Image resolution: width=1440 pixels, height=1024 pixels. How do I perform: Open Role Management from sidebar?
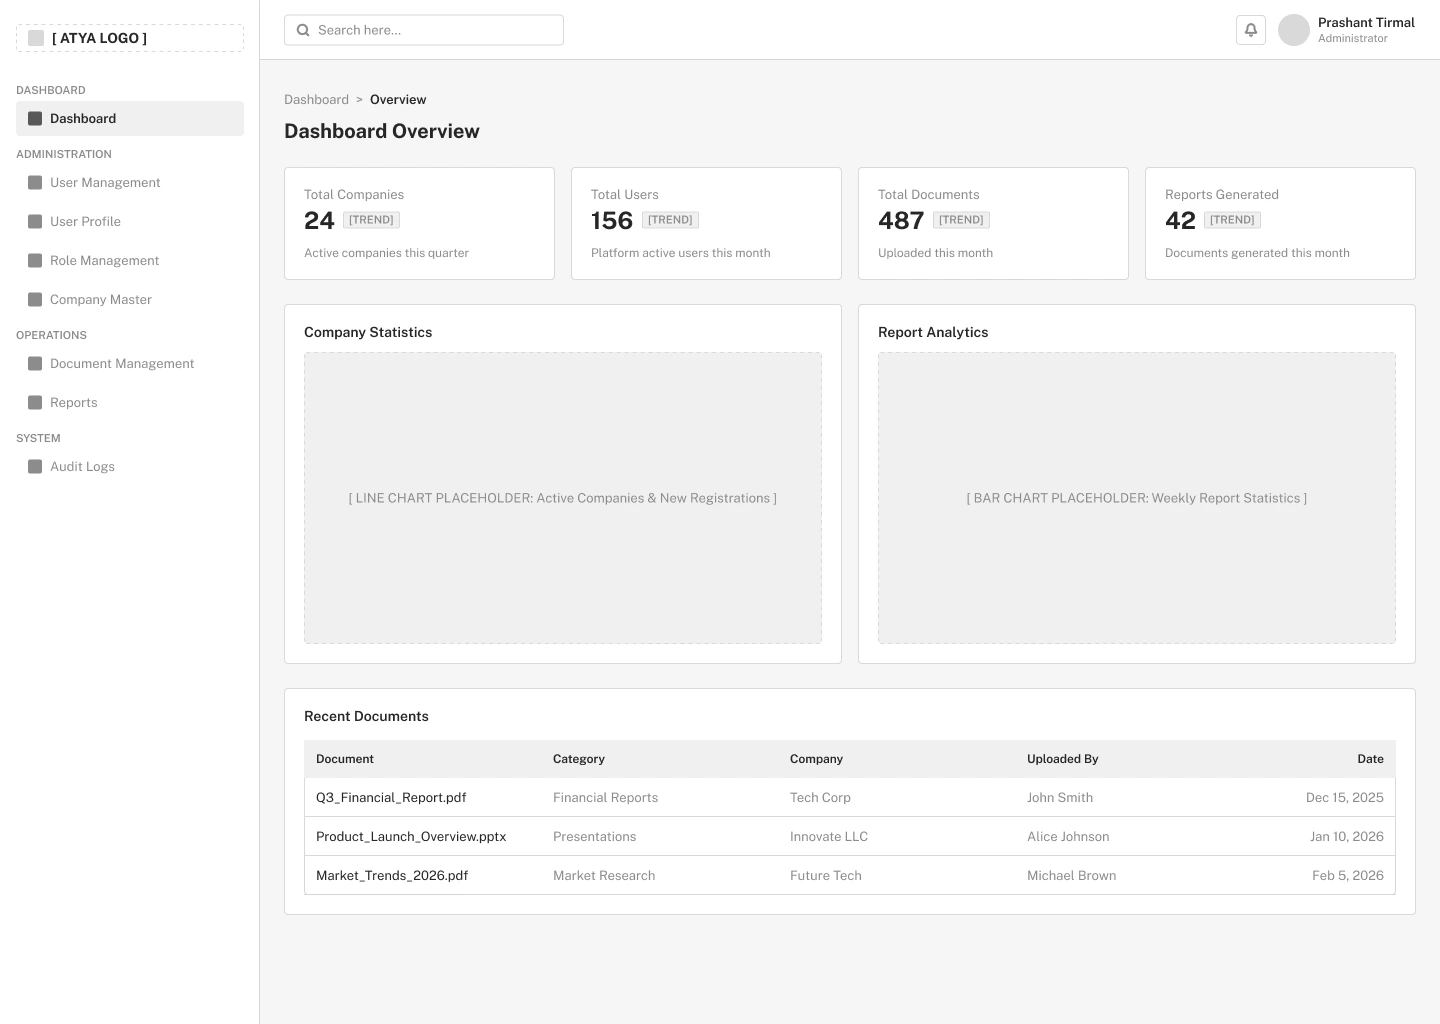130,260
